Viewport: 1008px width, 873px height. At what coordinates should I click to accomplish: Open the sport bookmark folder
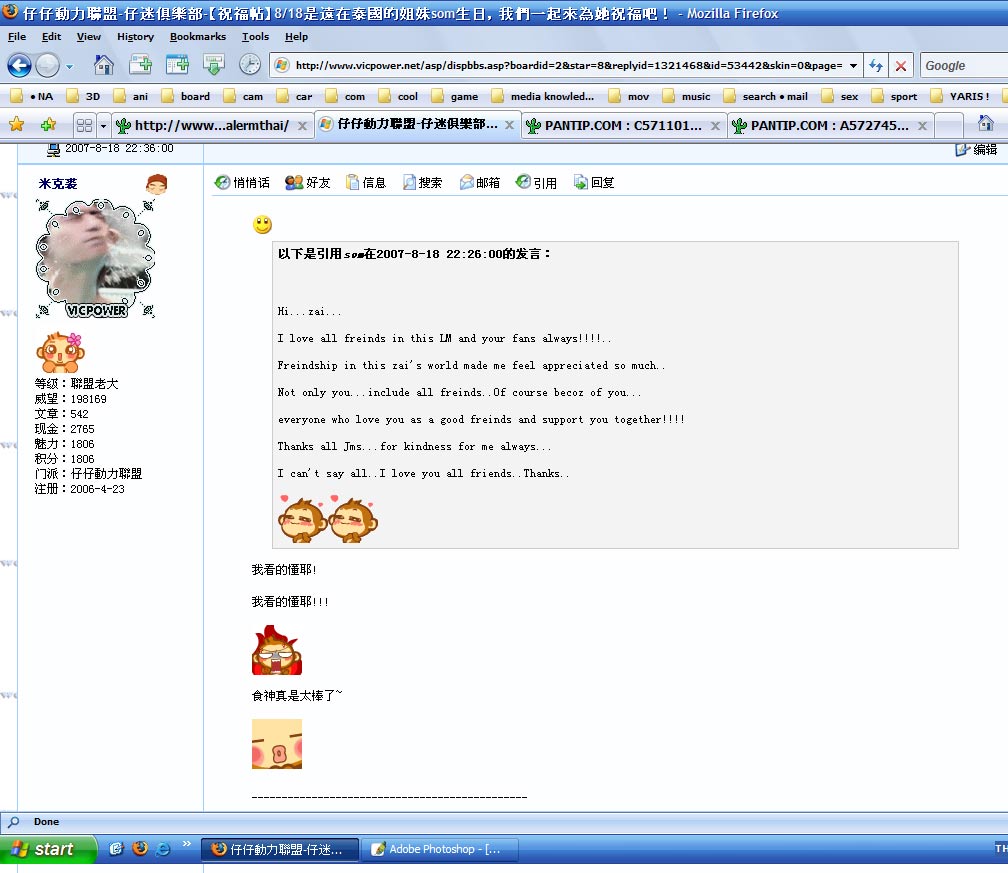pos(894,96)
